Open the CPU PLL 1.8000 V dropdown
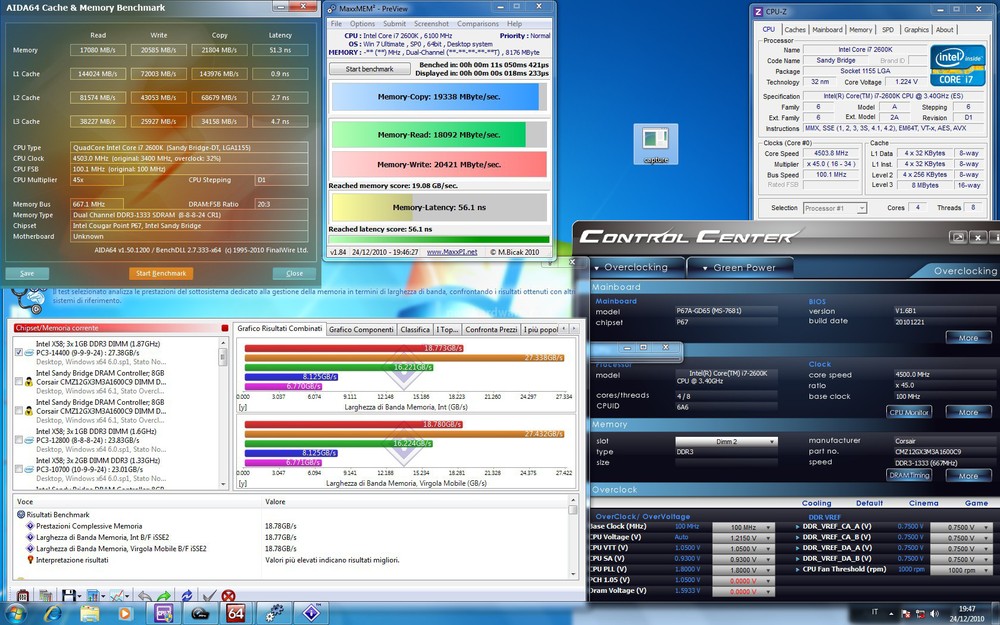Viewport: 1000px width, 625px height. click(743, 570)
